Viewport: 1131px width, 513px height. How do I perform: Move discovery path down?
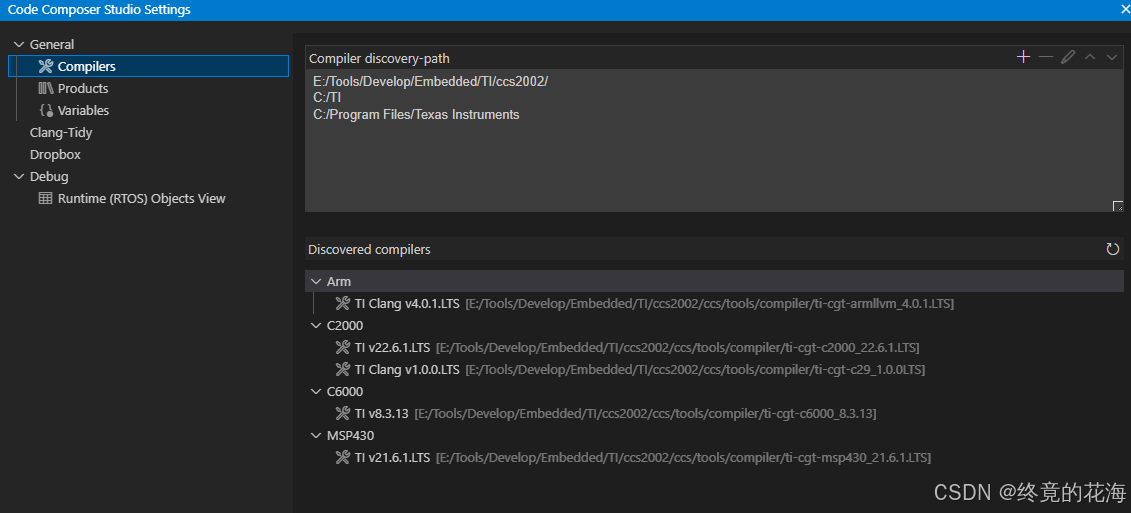1112,57
